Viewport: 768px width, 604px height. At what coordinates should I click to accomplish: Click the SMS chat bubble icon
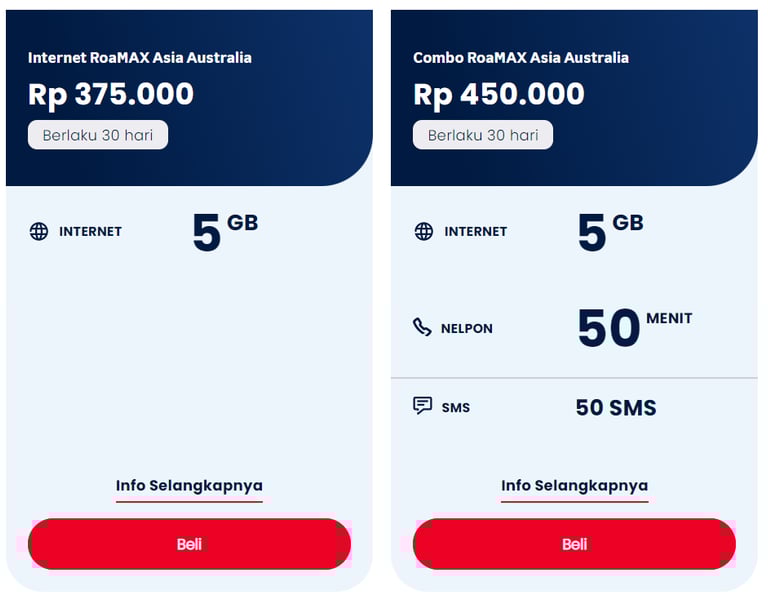422,406
